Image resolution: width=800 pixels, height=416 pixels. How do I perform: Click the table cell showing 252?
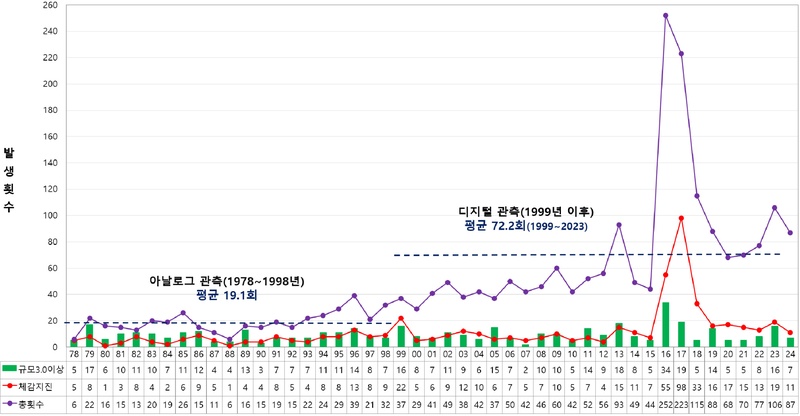point(666,405)
